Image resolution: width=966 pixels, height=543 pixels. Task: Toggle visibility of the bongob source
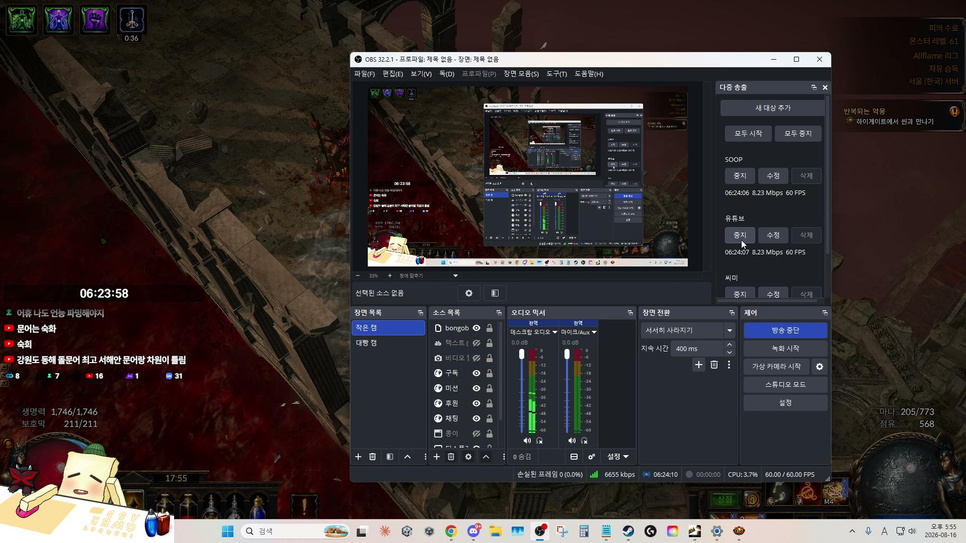(476, 328)
